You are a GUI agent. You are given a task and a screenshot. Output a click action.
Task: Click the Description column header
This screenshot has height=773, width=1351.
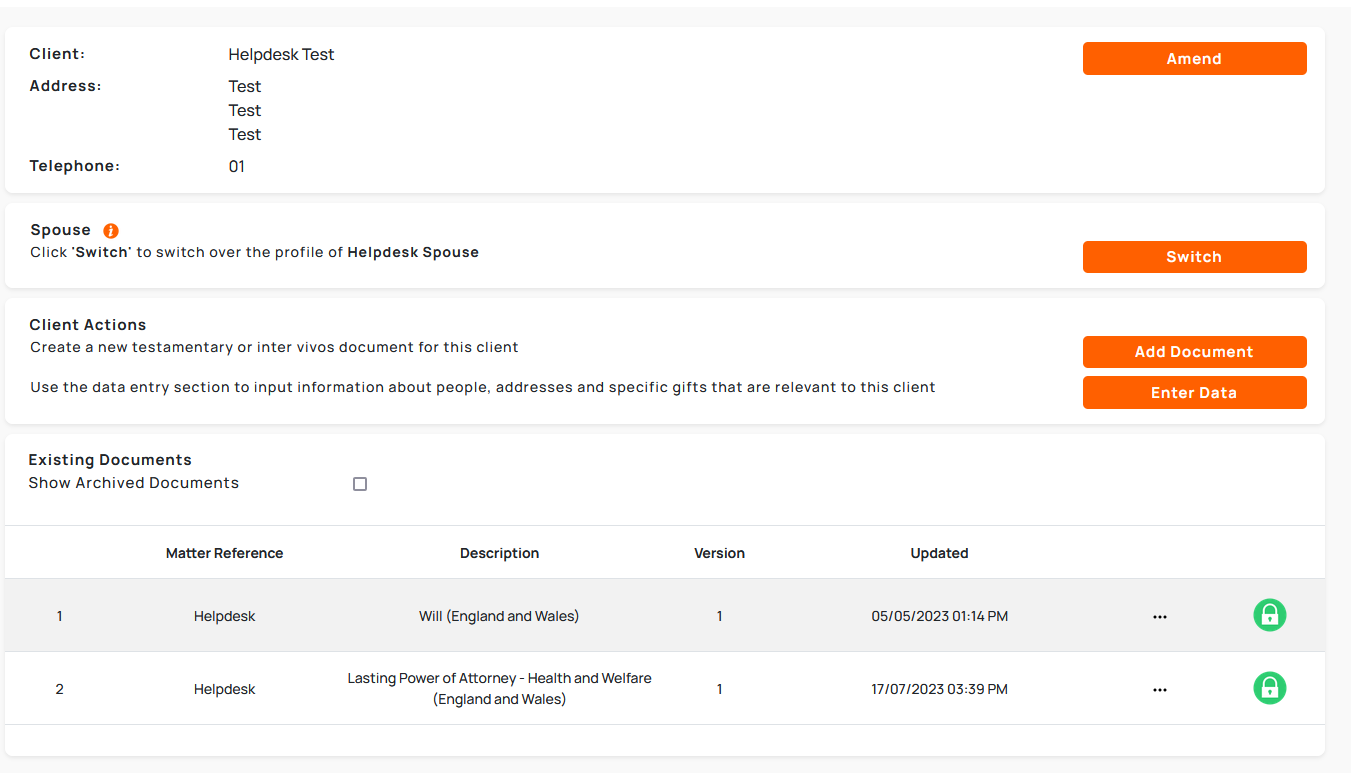pyautogui.click(x=499, y=553)
